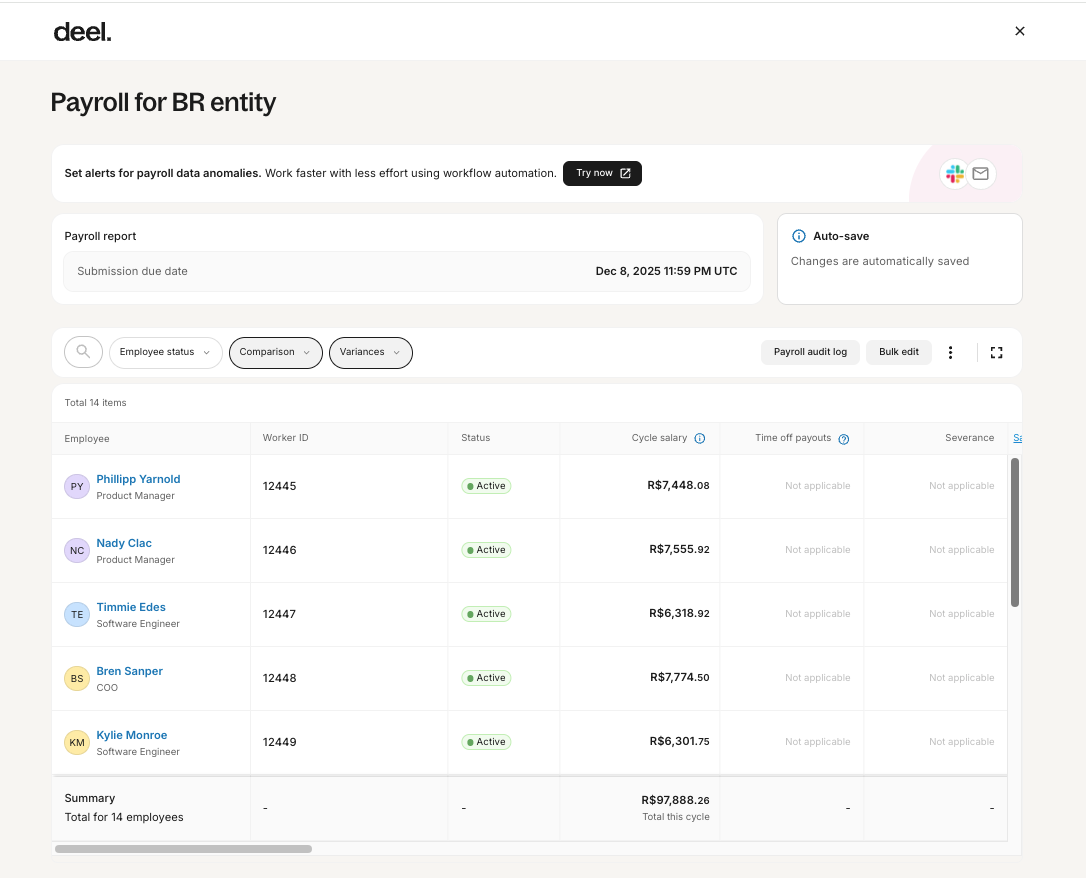Open Bren Sanper's profile link
Screen dimensions: 1086x878
point(130,671)
